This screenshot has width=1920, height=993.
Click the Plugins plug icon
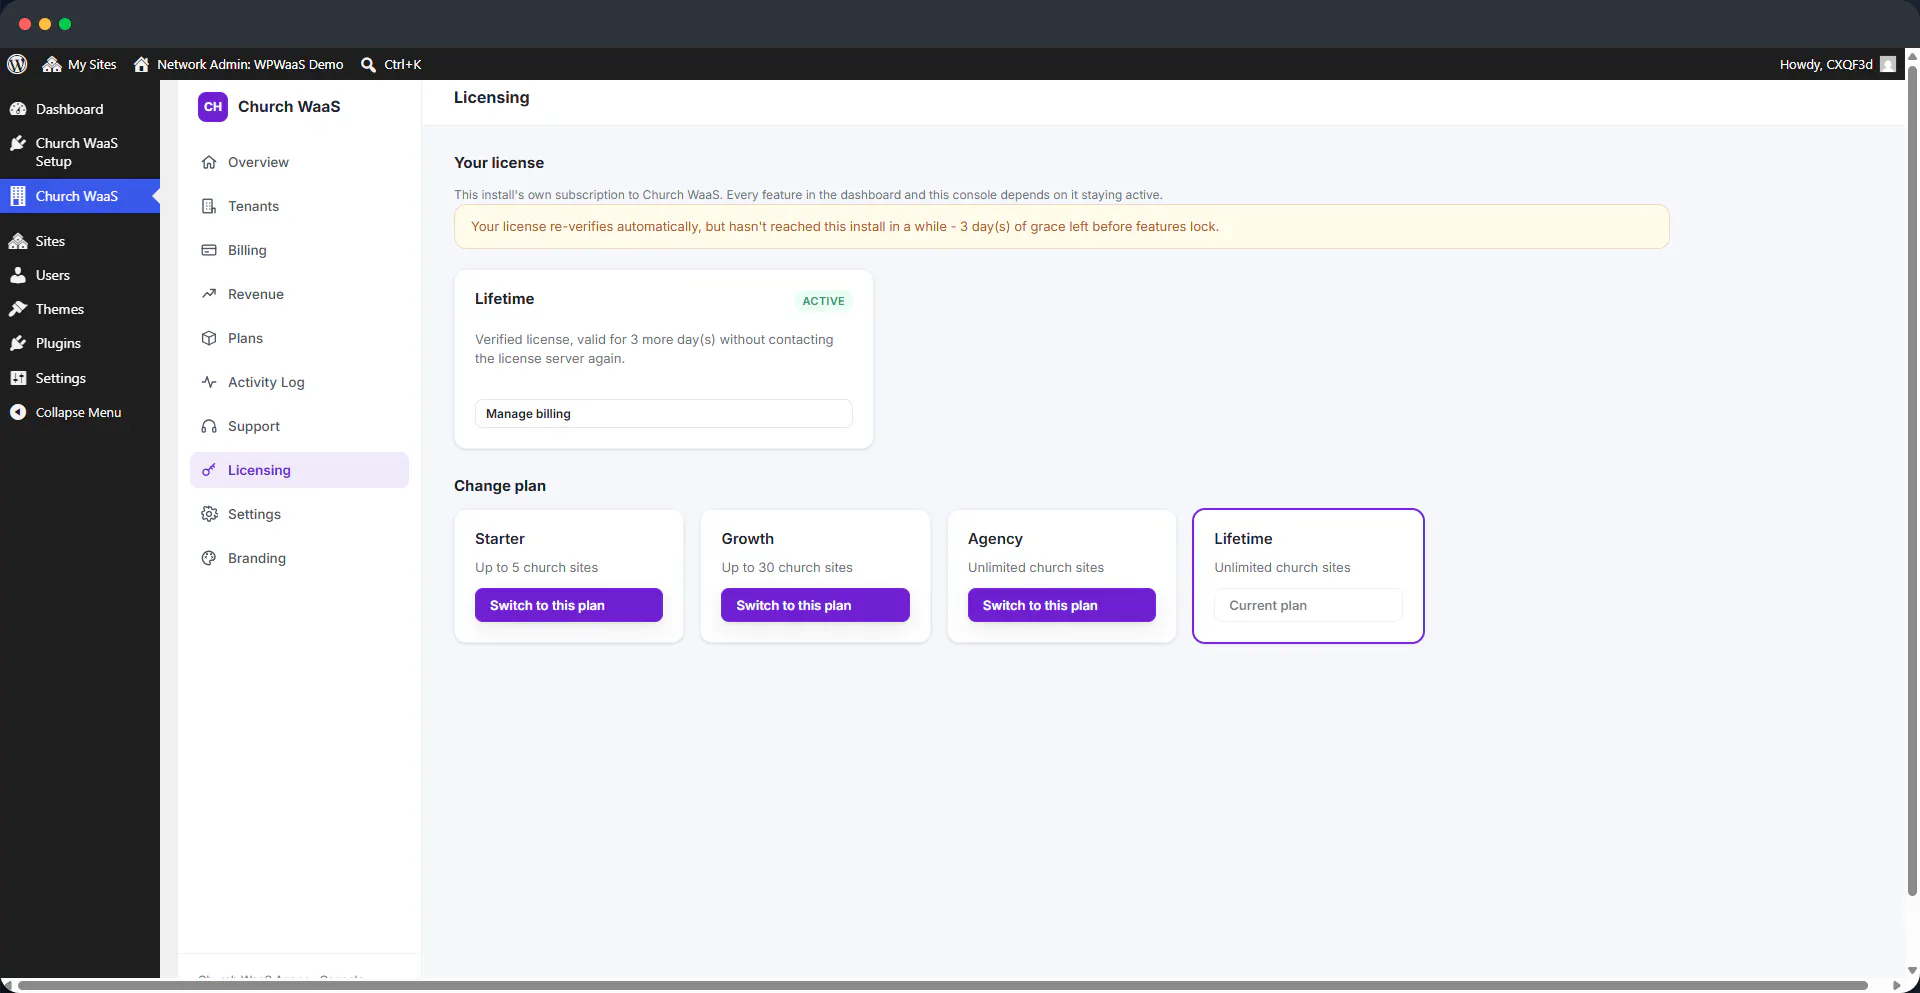[18, 343]
